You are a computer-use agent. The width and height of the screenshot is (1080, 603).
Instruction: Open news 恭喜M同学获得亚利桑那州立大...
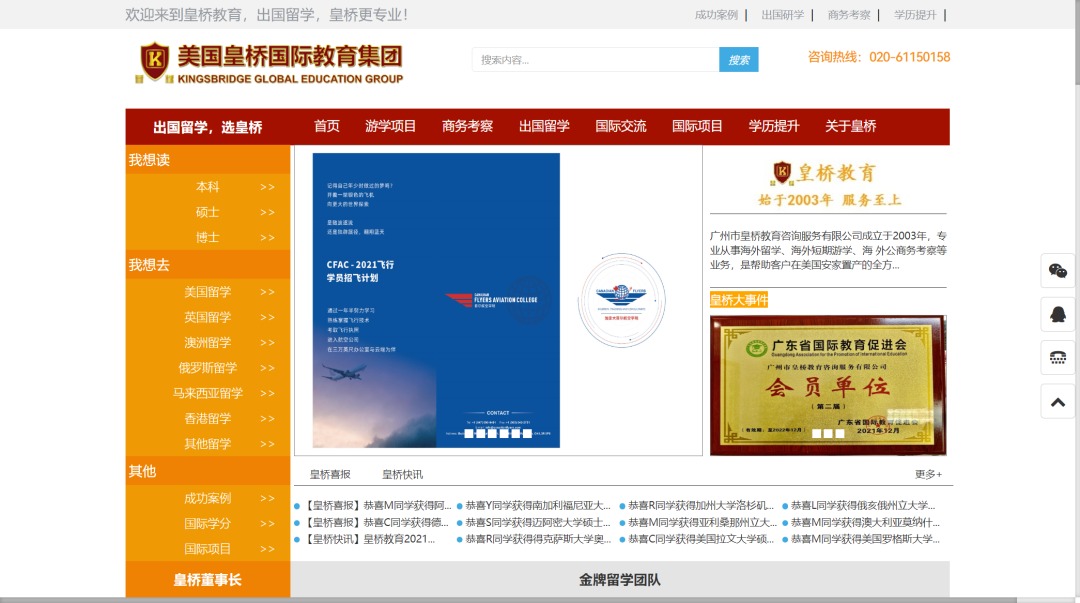tap(703, 522)
